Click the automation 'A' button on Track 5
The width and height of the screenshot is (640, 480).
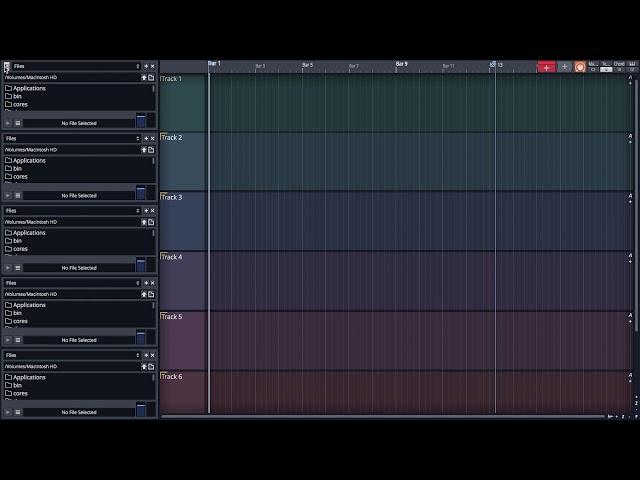coord(630,315)
